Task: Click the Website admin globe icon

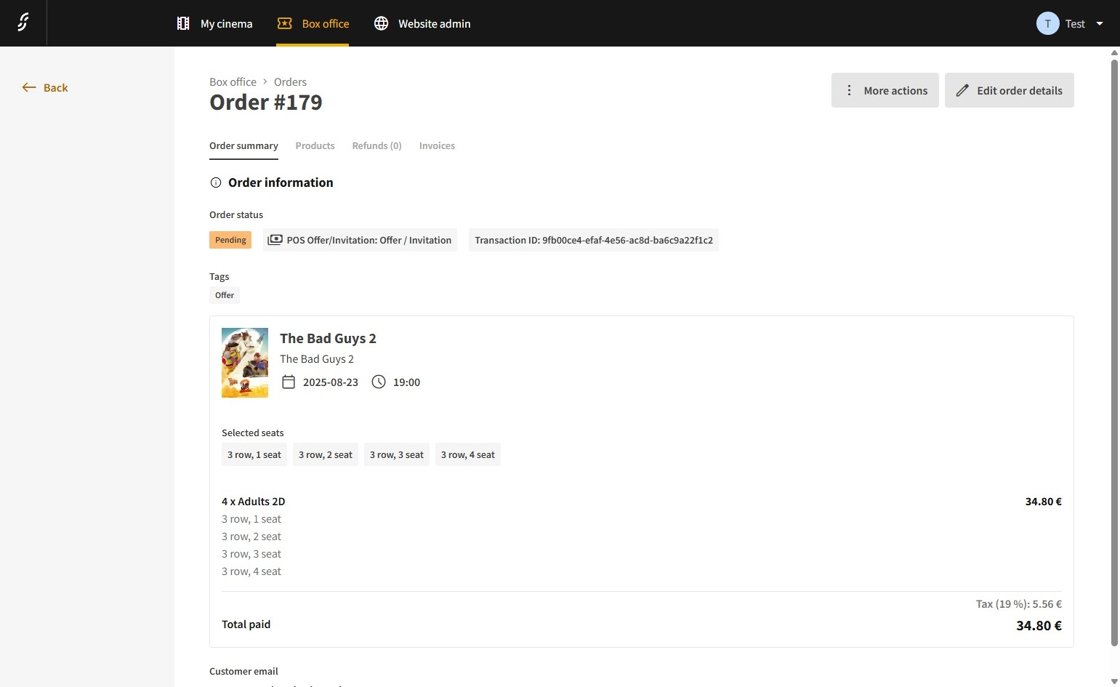Action: pos(381,23)
